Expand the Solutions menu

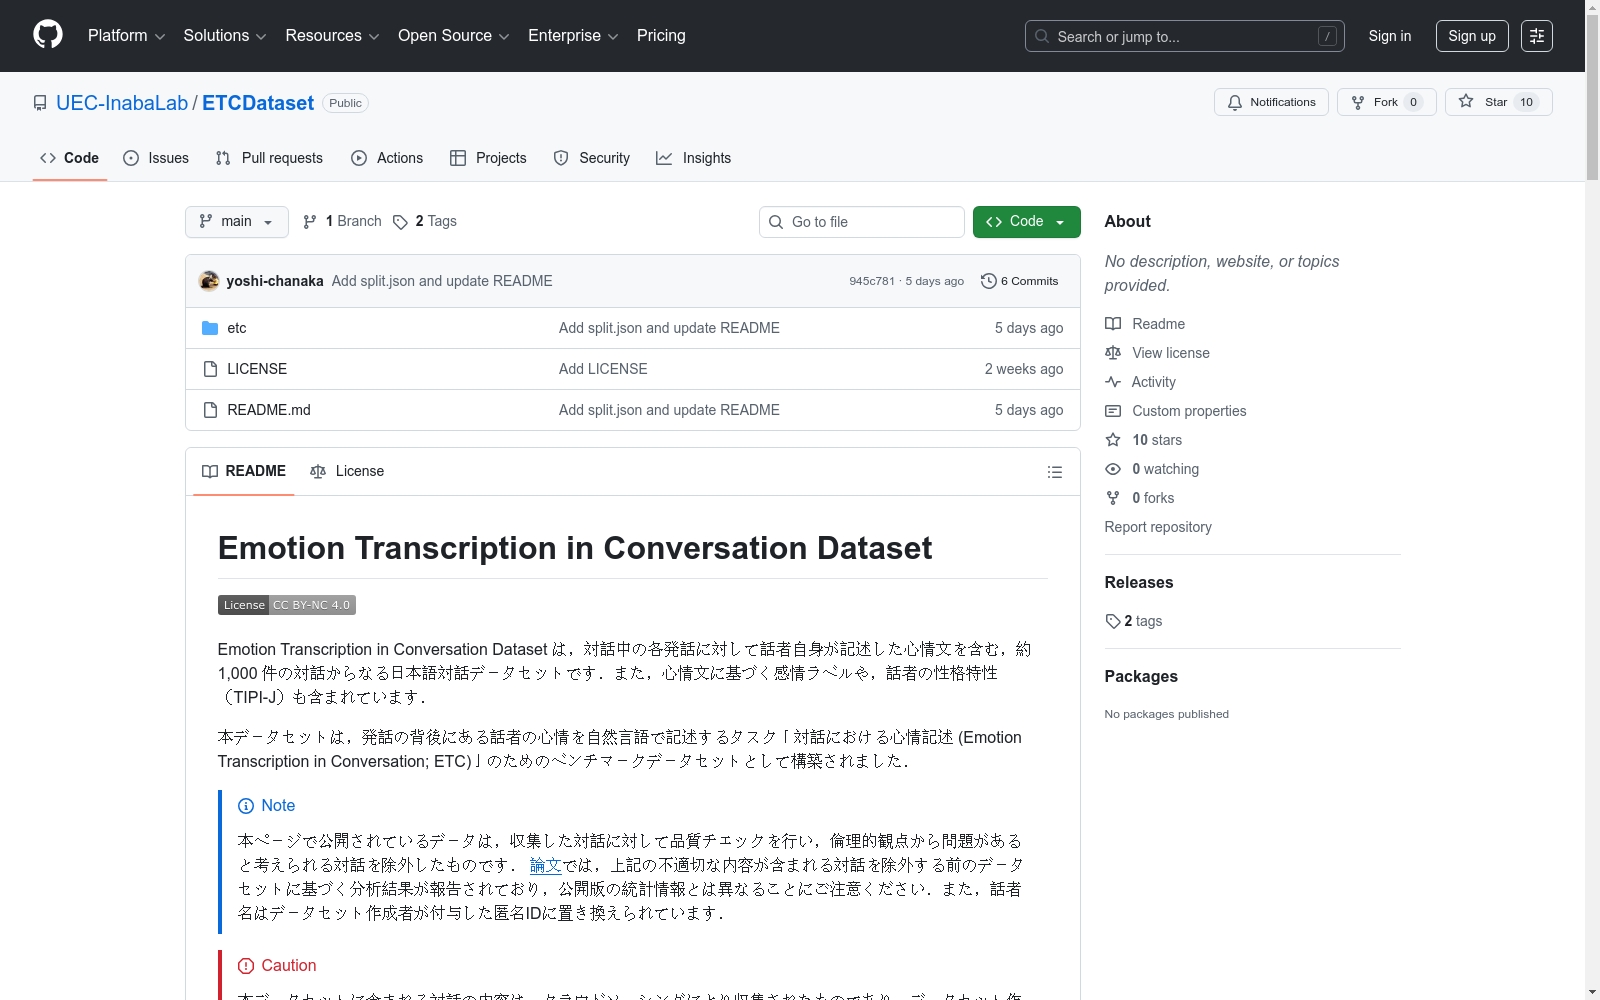(225, 36)
